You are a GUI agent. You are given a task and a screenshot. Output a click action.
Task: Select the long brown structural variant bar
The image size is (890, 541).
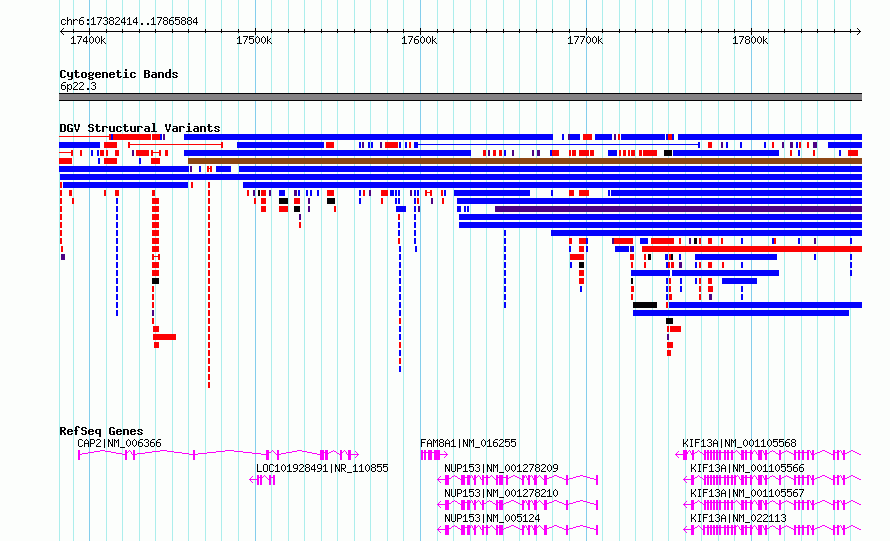click(525, 161)
